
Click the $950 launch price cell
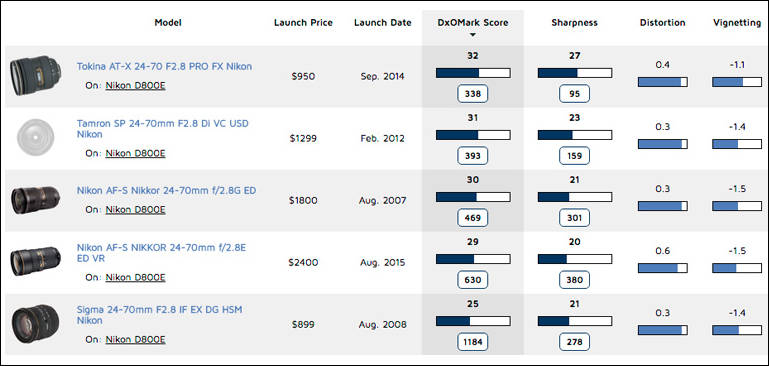(303, 77)
